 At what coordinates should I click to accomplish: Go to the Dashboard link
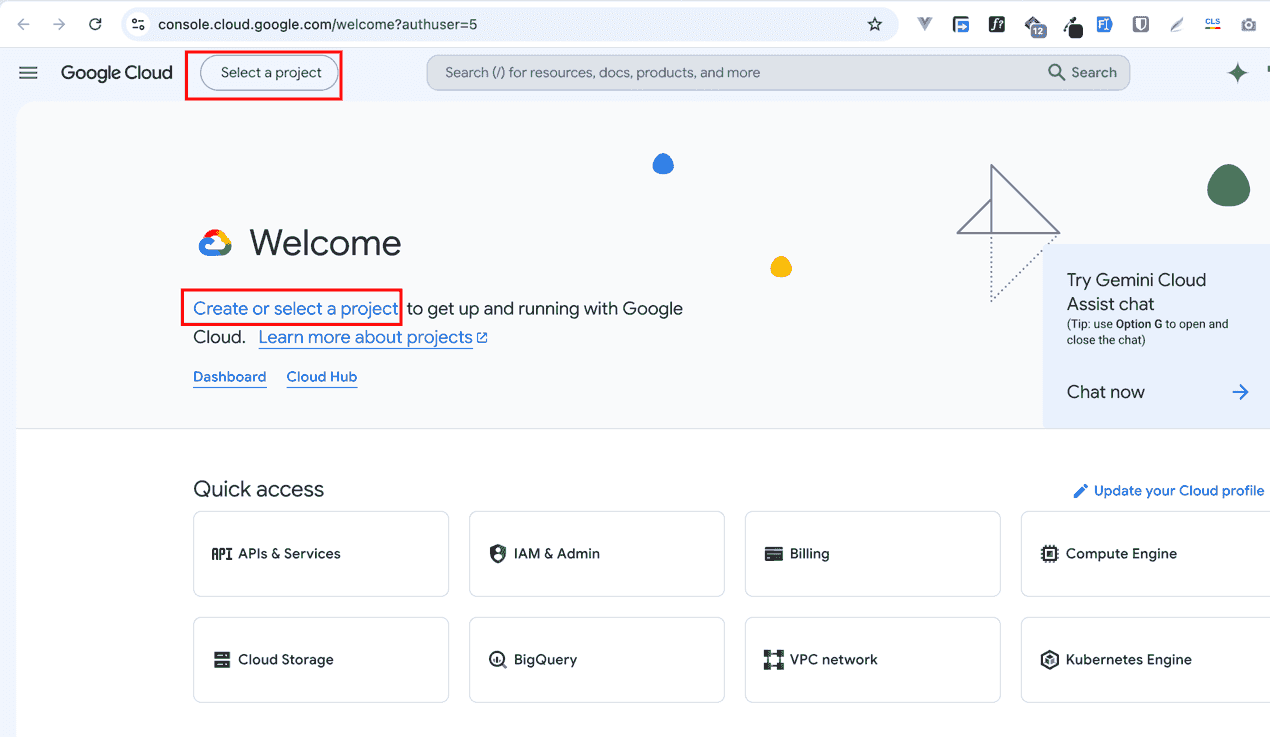tap(229, 377)
